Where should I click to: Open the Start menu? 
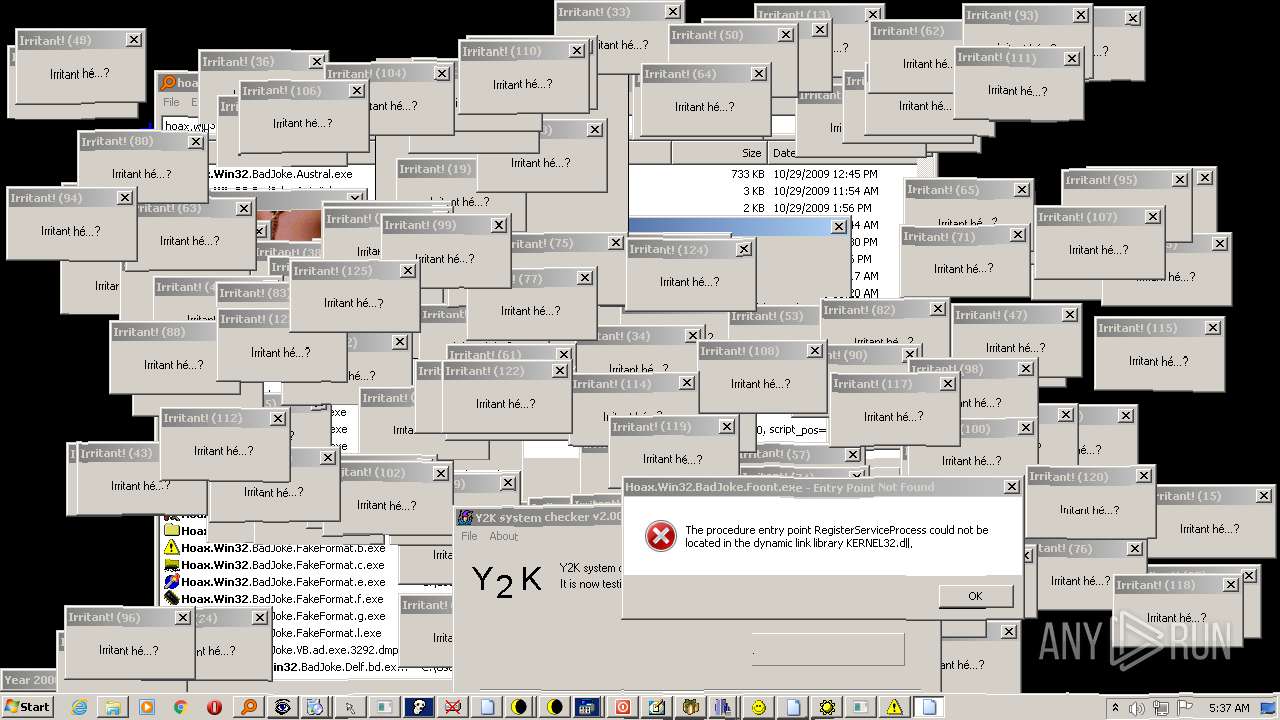point(28,707)
